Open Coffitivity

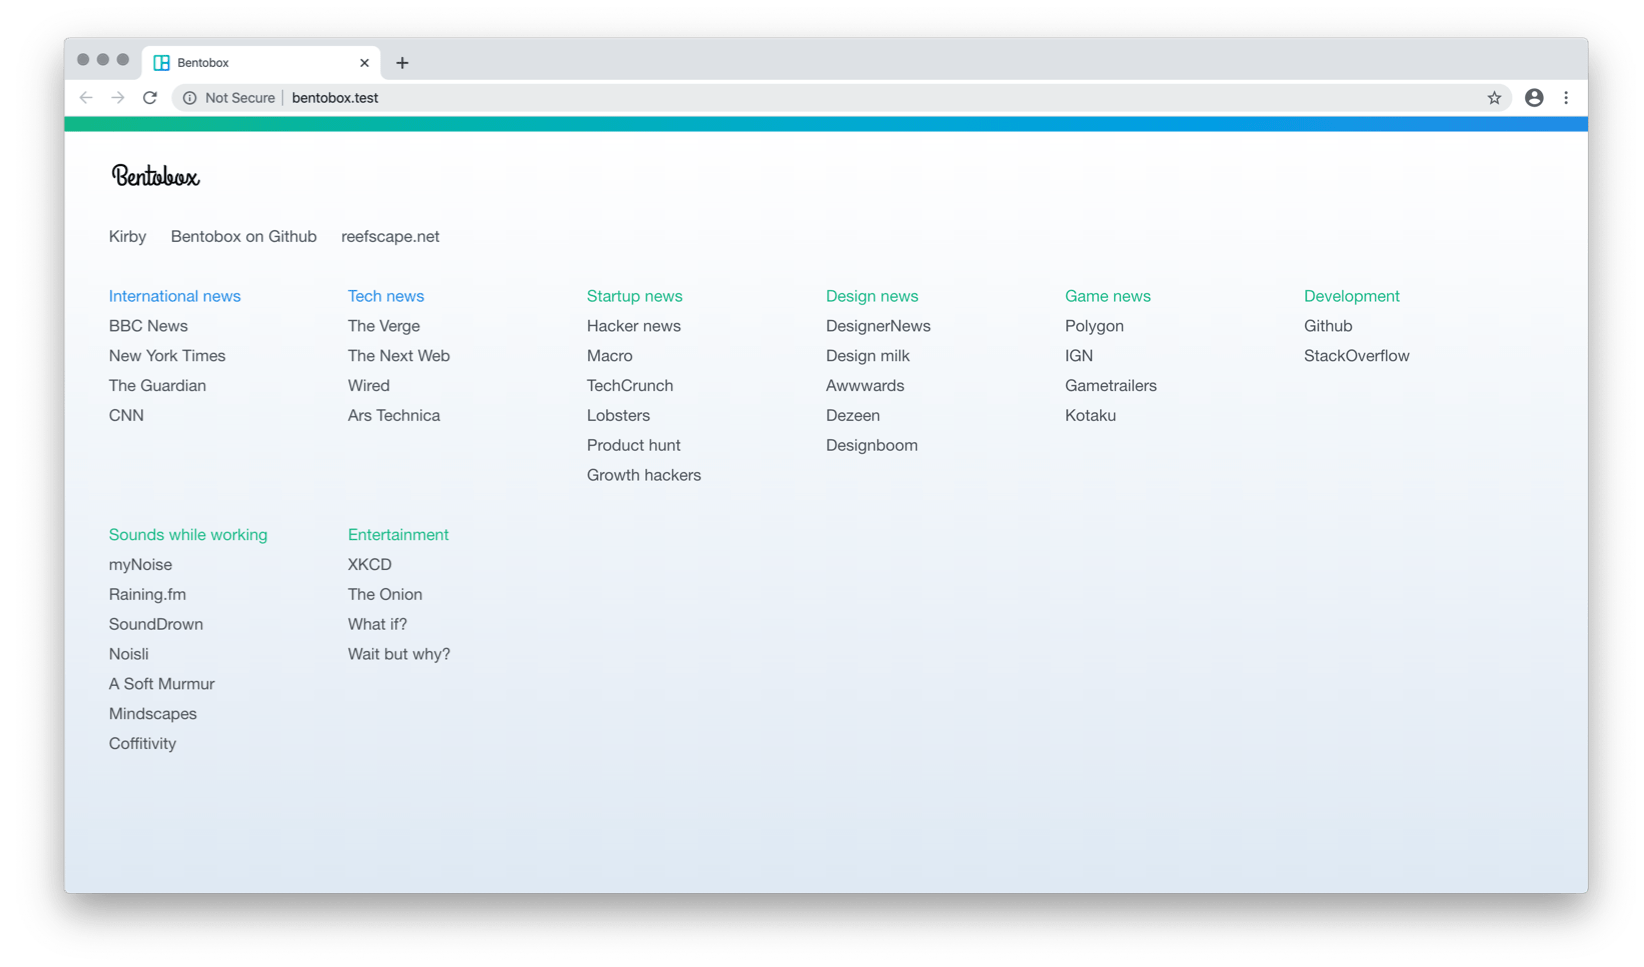[x=142, y=745]
